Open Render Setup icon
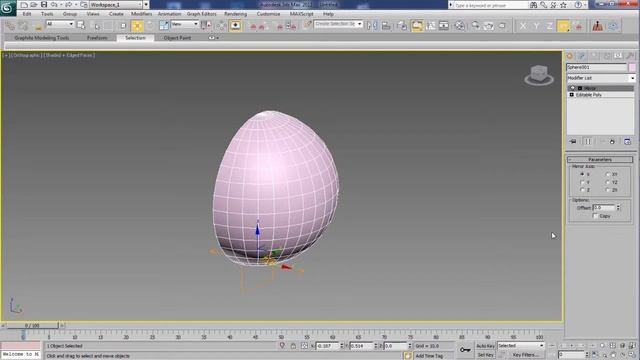This screenshot has height=360, width=640. coord(476,26)
